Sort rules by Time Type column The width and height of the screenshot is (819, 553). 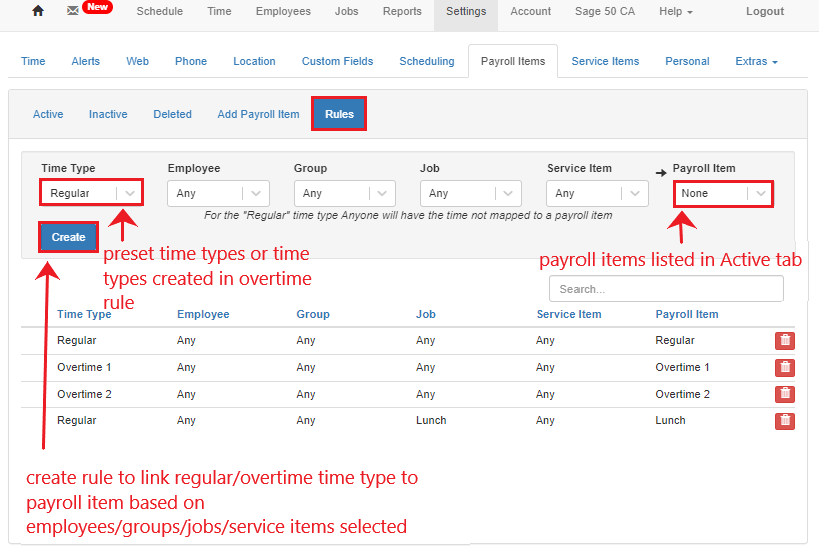click(84, 314)
